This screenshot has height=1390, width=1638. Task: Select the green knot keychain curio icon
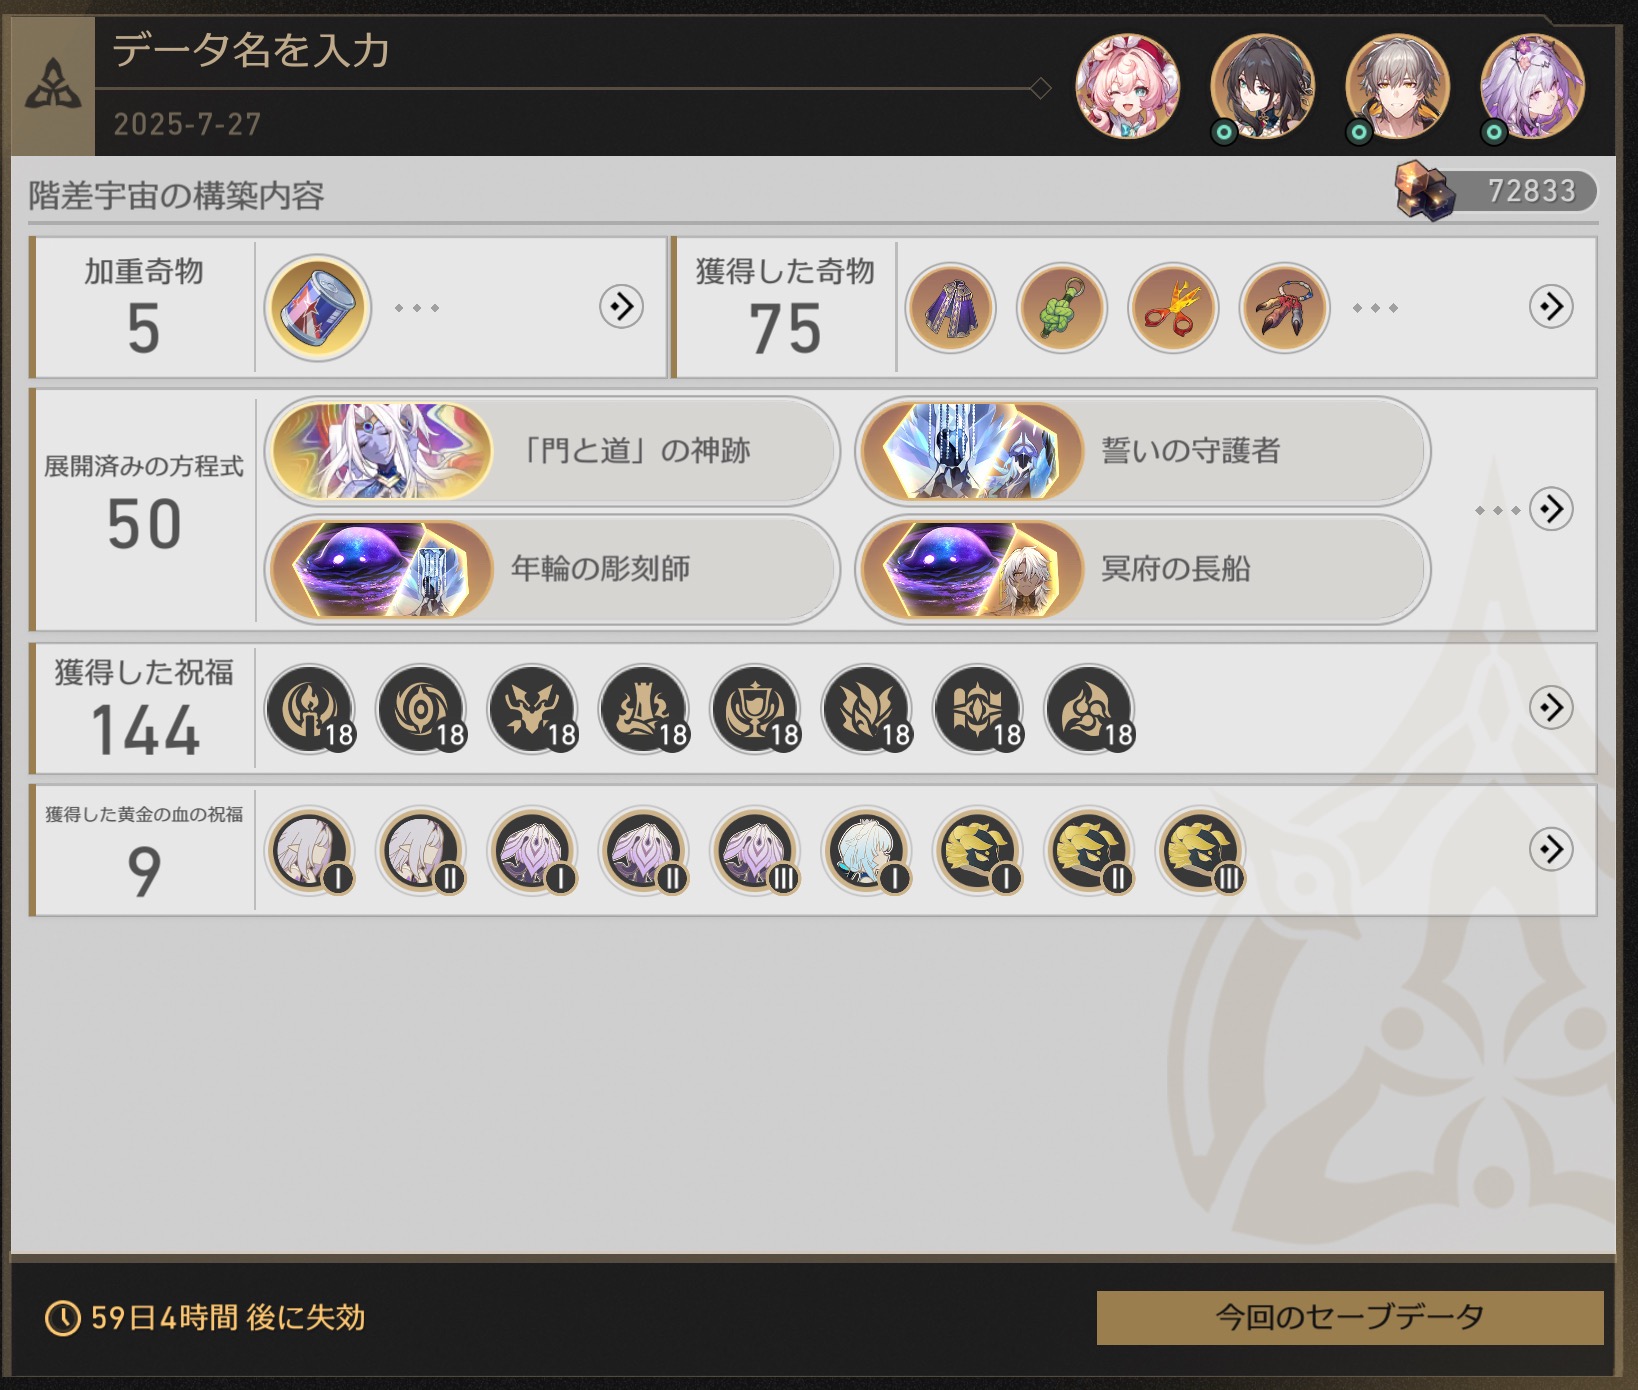[x=1062, y=308]
